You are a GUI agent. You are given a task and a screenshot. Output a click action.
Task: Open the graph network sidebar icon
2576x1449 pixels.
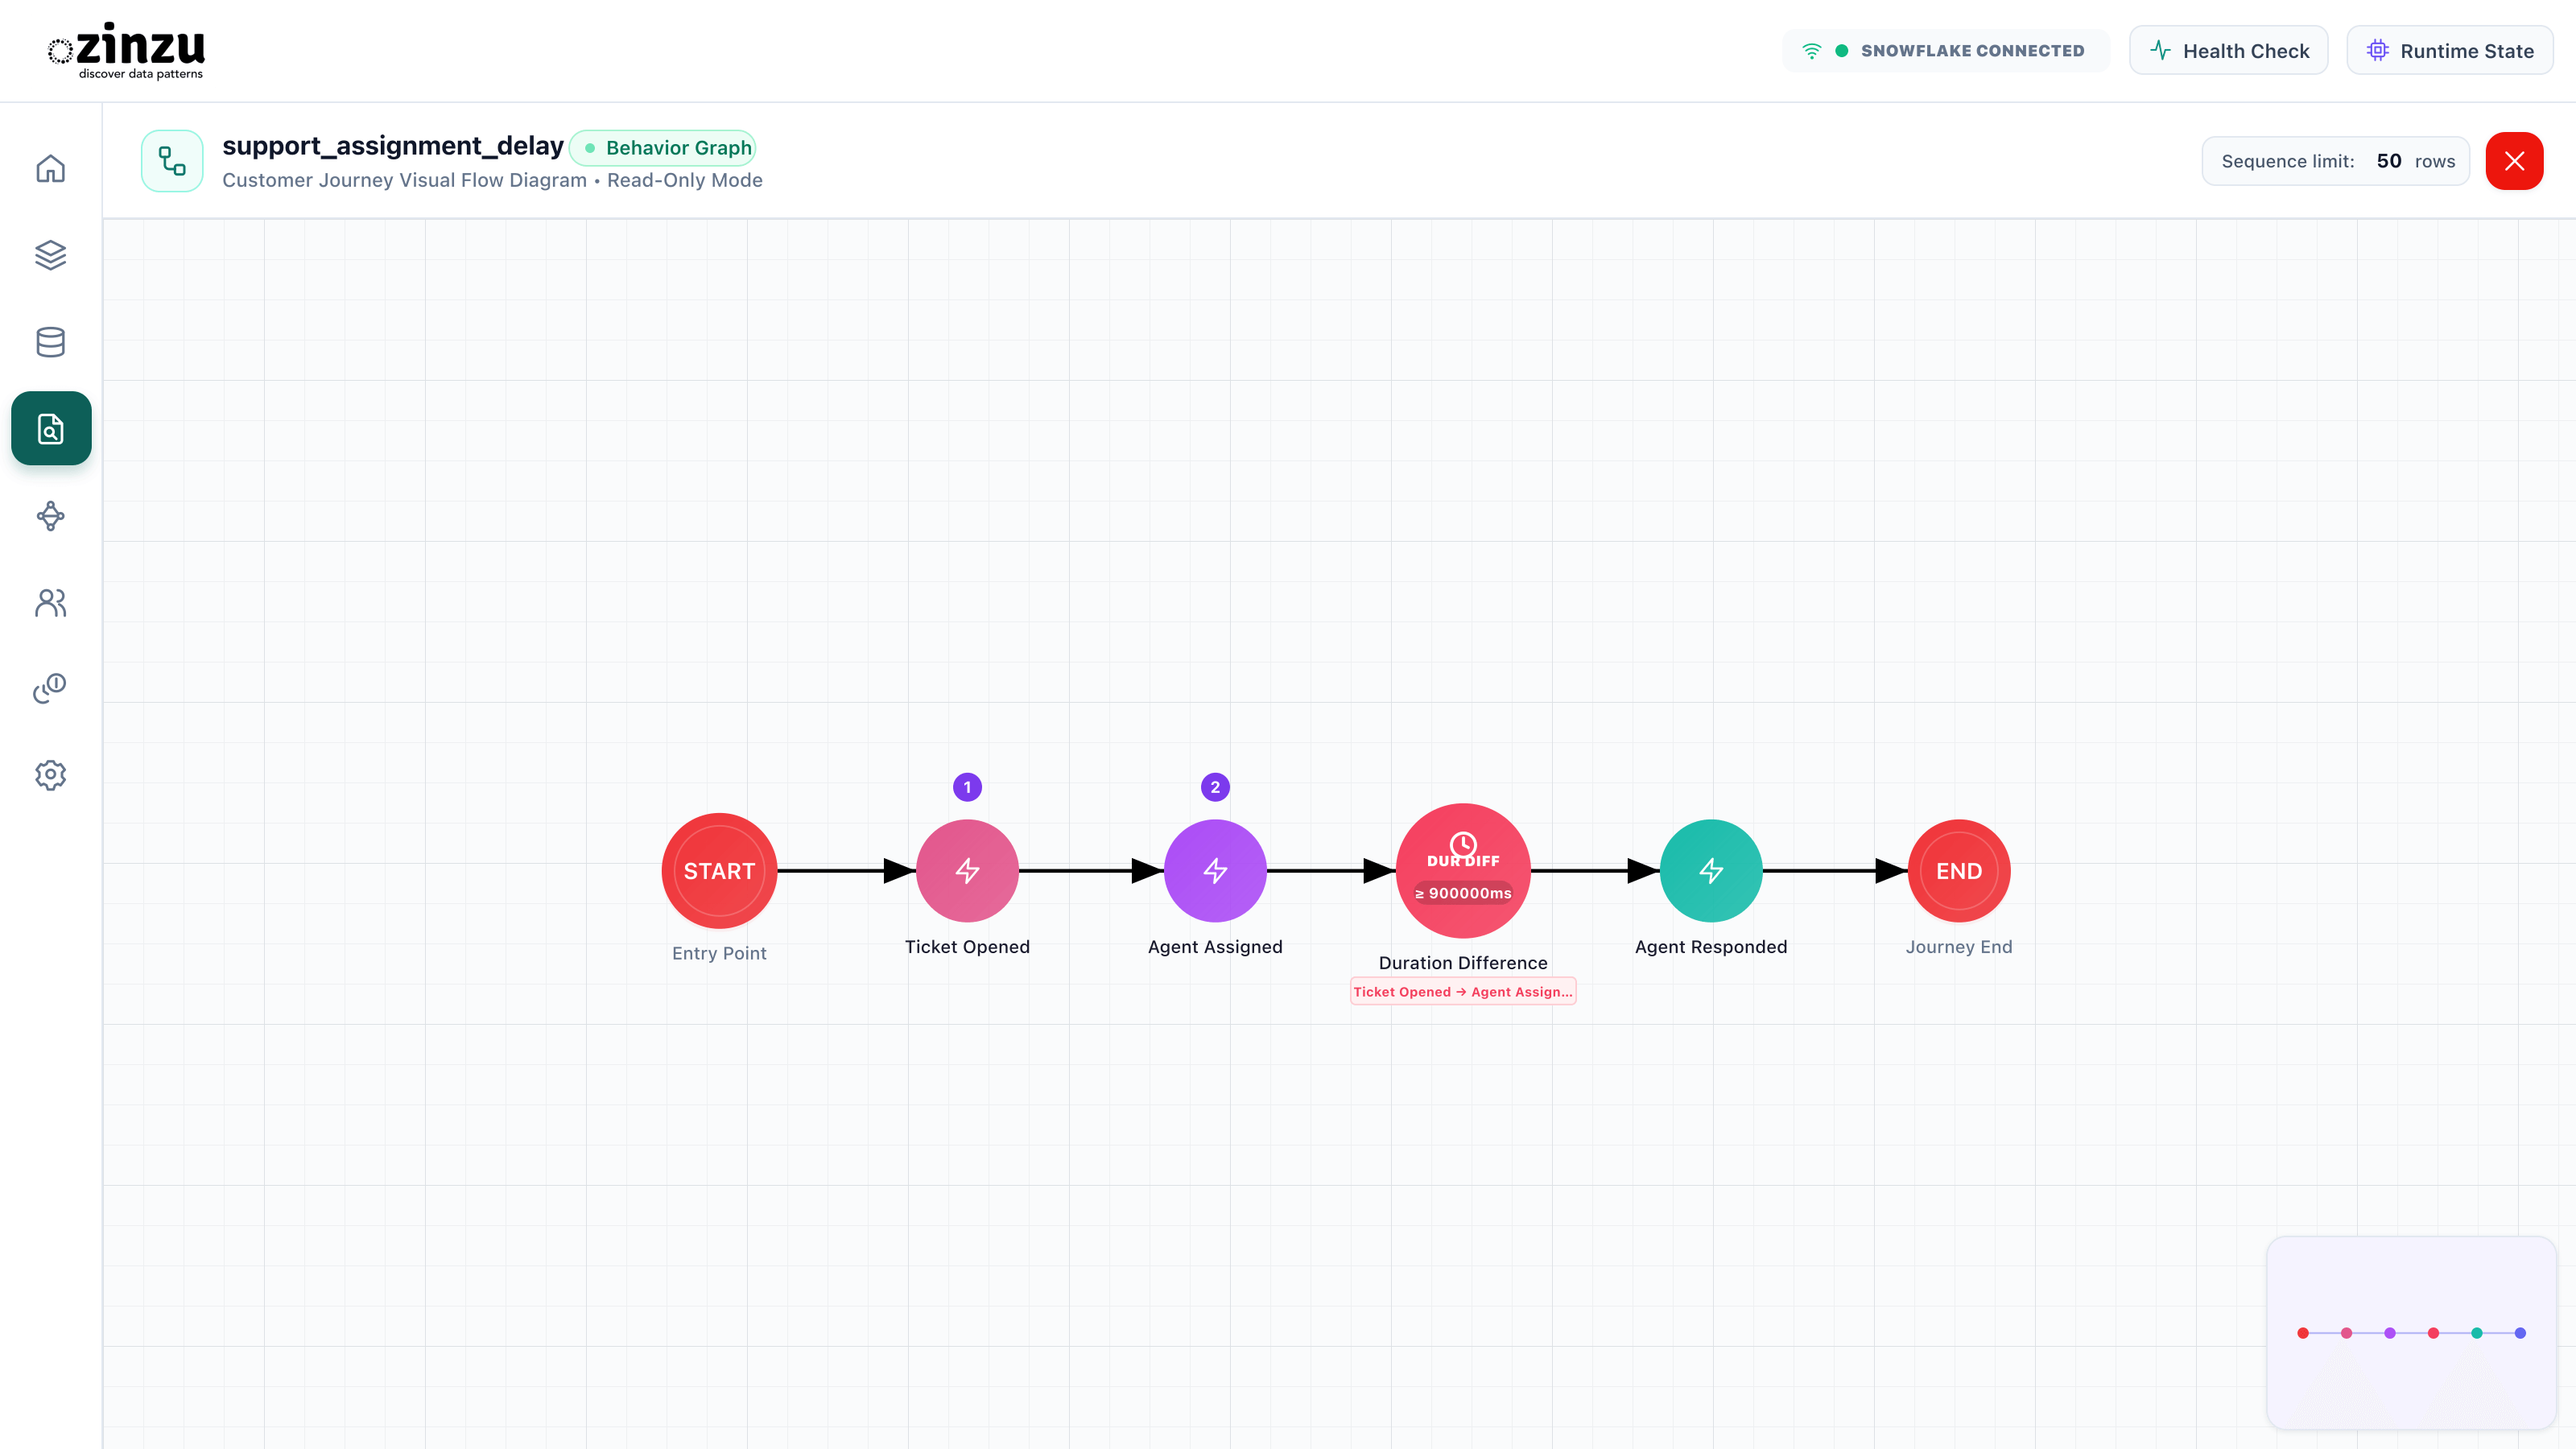click(50, 516)
